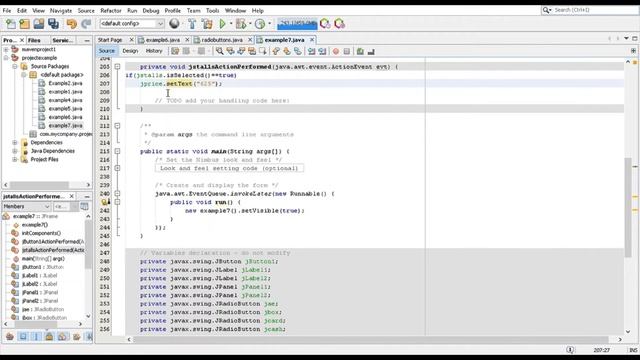Toggle Show Inherited Members filter in Navigator
The height and width of the screenshot is (360, 640).
click(x=10, y=337)
